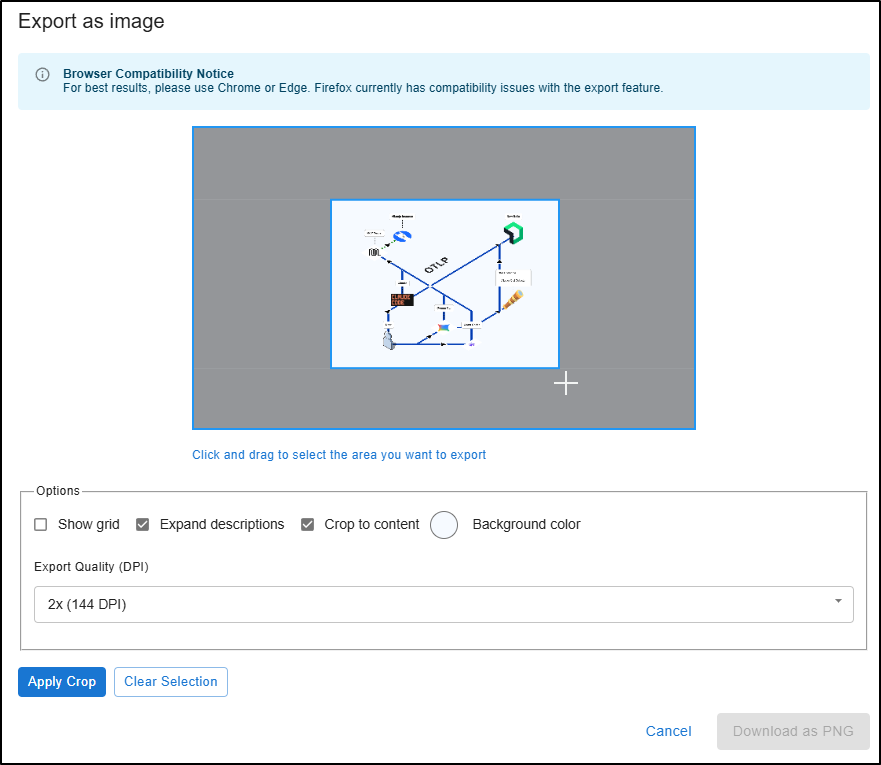Uncheck Expand descriptions
The image size is (881, 765).
(142, 524)
